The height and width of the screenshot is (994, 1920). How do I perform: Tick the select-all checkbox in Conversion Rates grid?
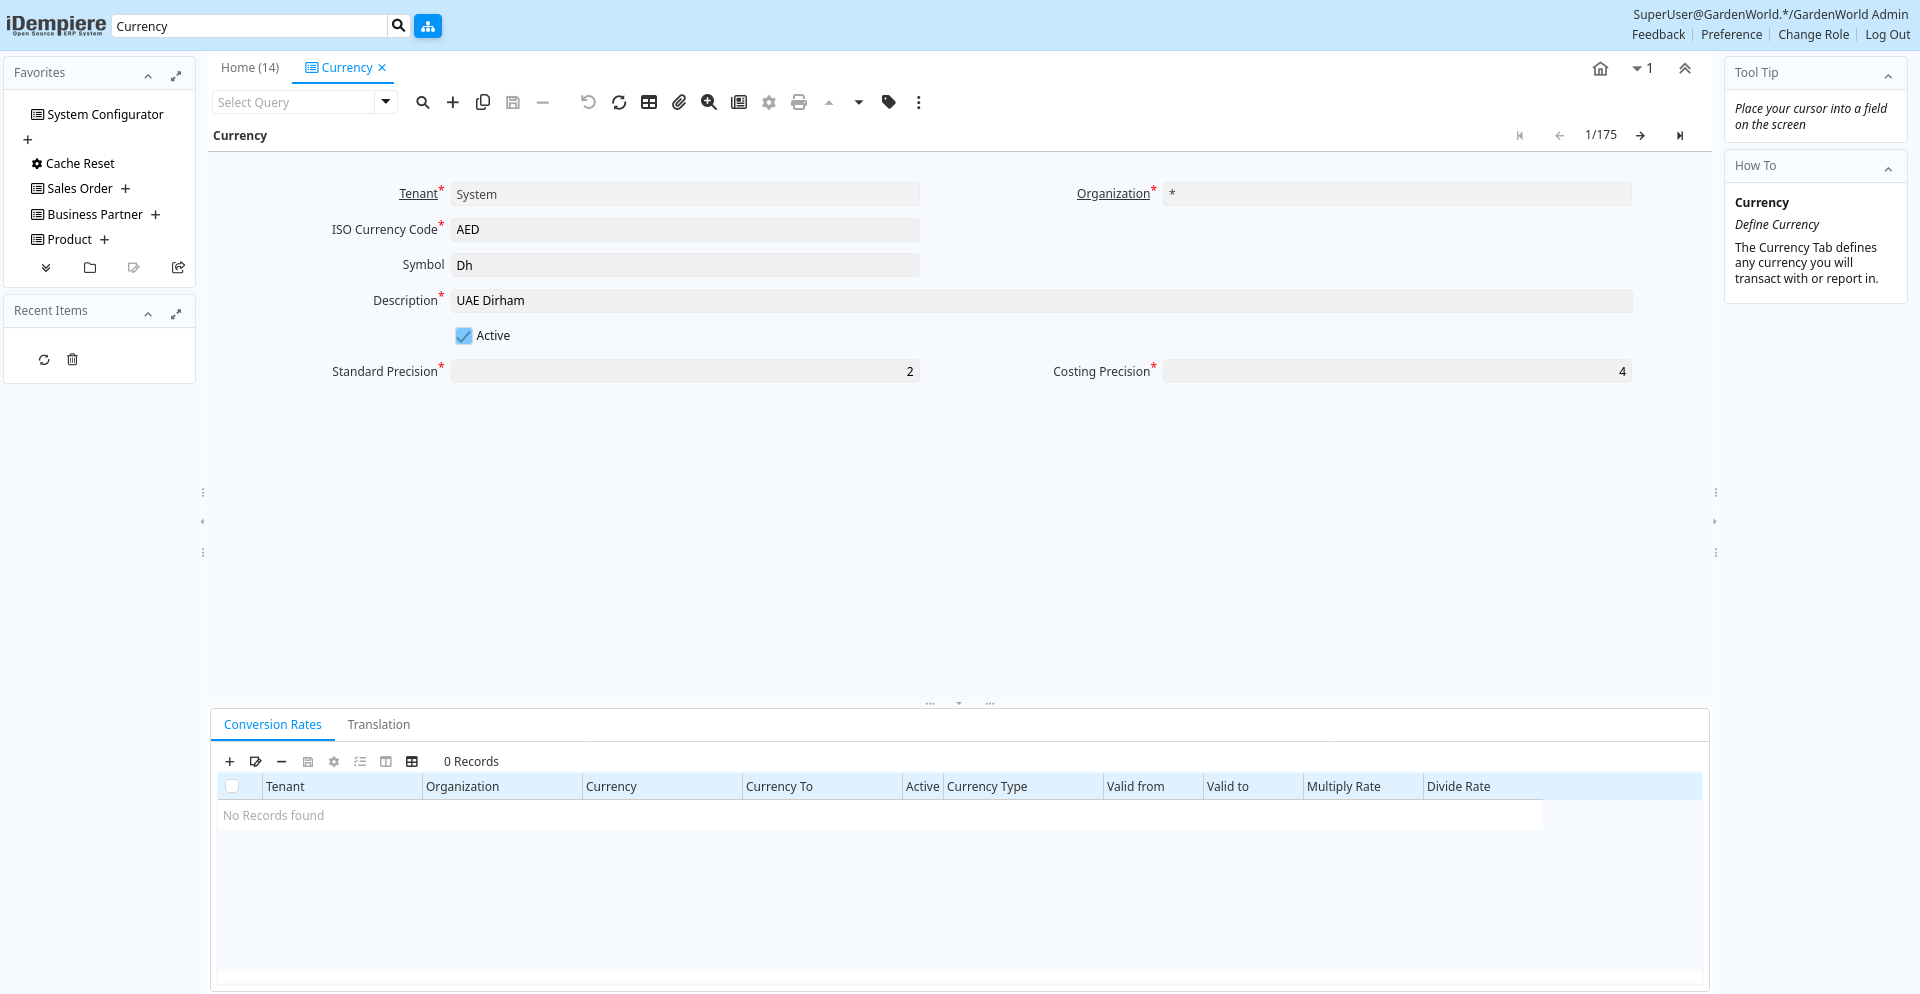point(232,787)
